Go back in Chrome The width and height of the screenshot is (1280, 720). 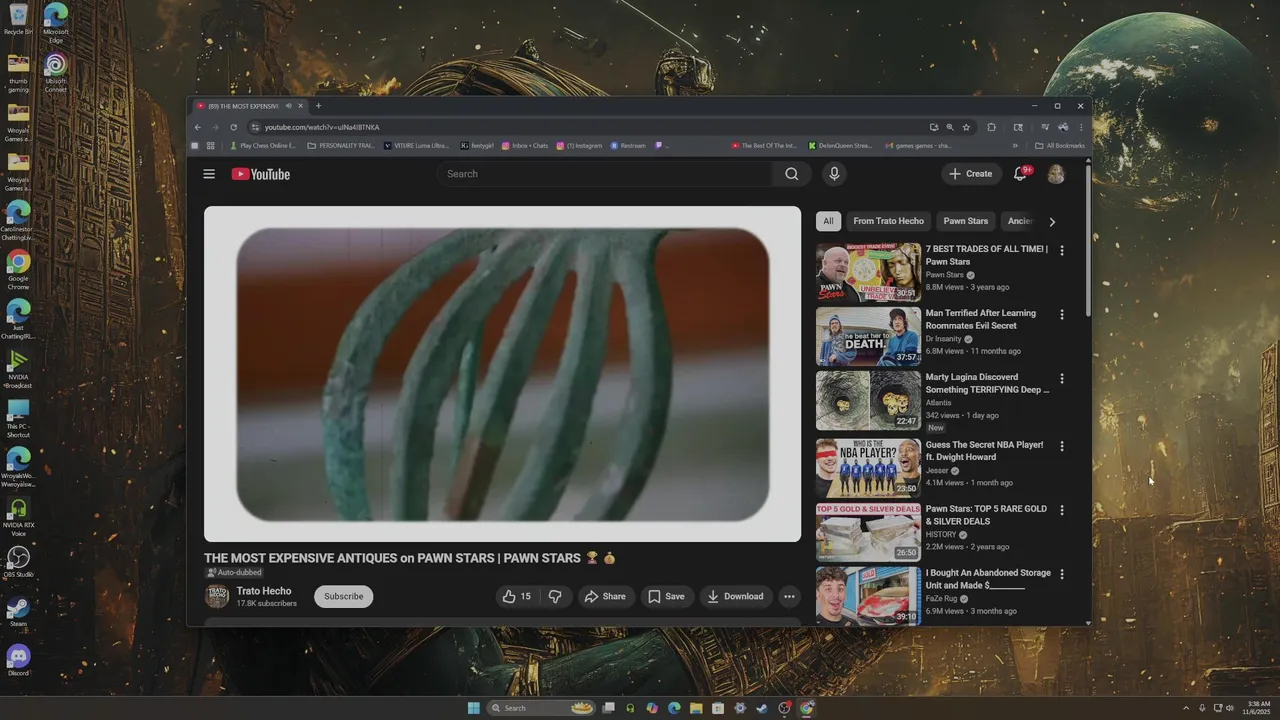197,127
